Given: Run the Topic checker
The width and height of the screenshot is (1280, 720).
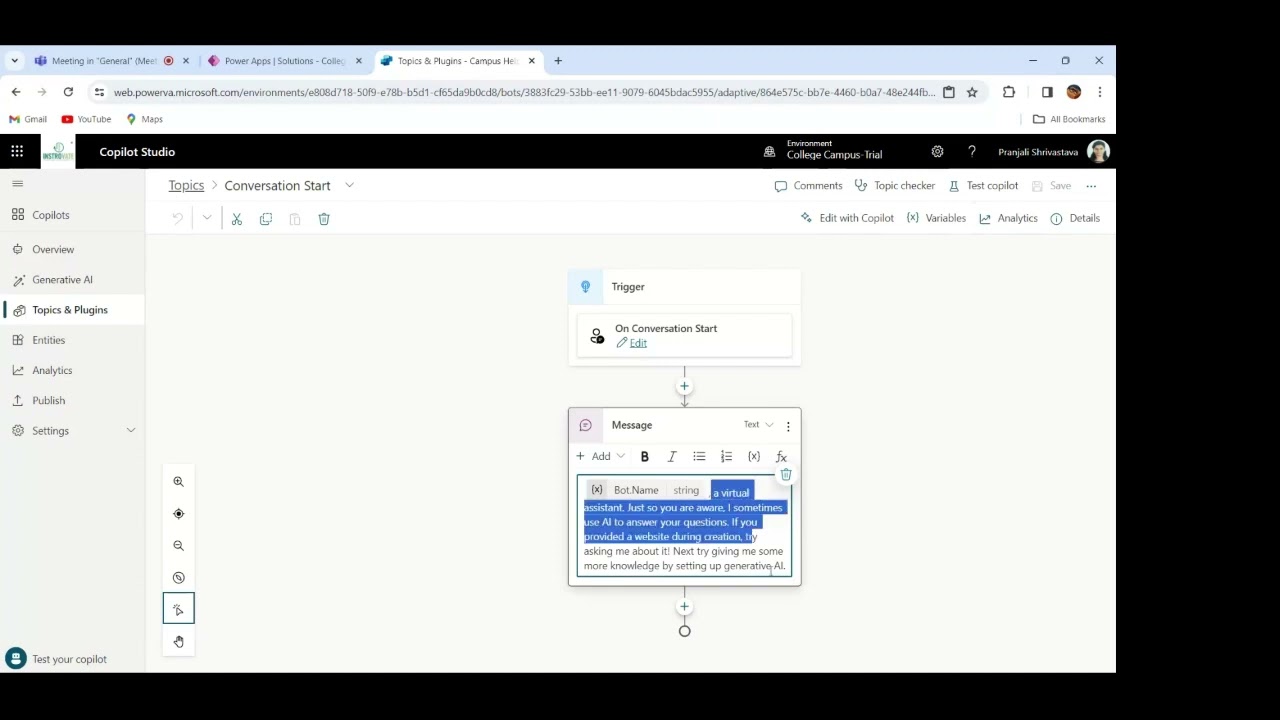Looking at the screenshot, I should tap(895, 186).
